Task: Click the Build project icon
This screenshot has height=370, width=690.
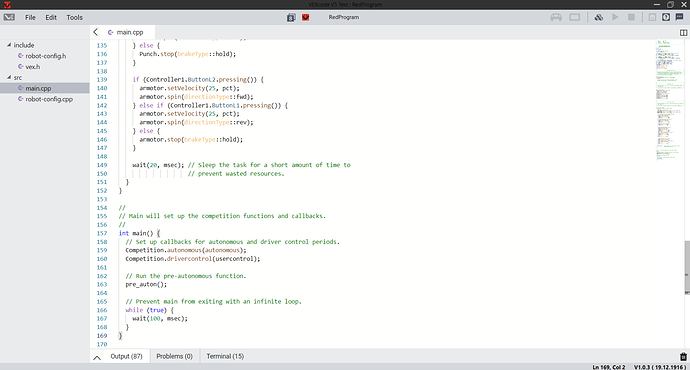Action: tap(598, 17)
